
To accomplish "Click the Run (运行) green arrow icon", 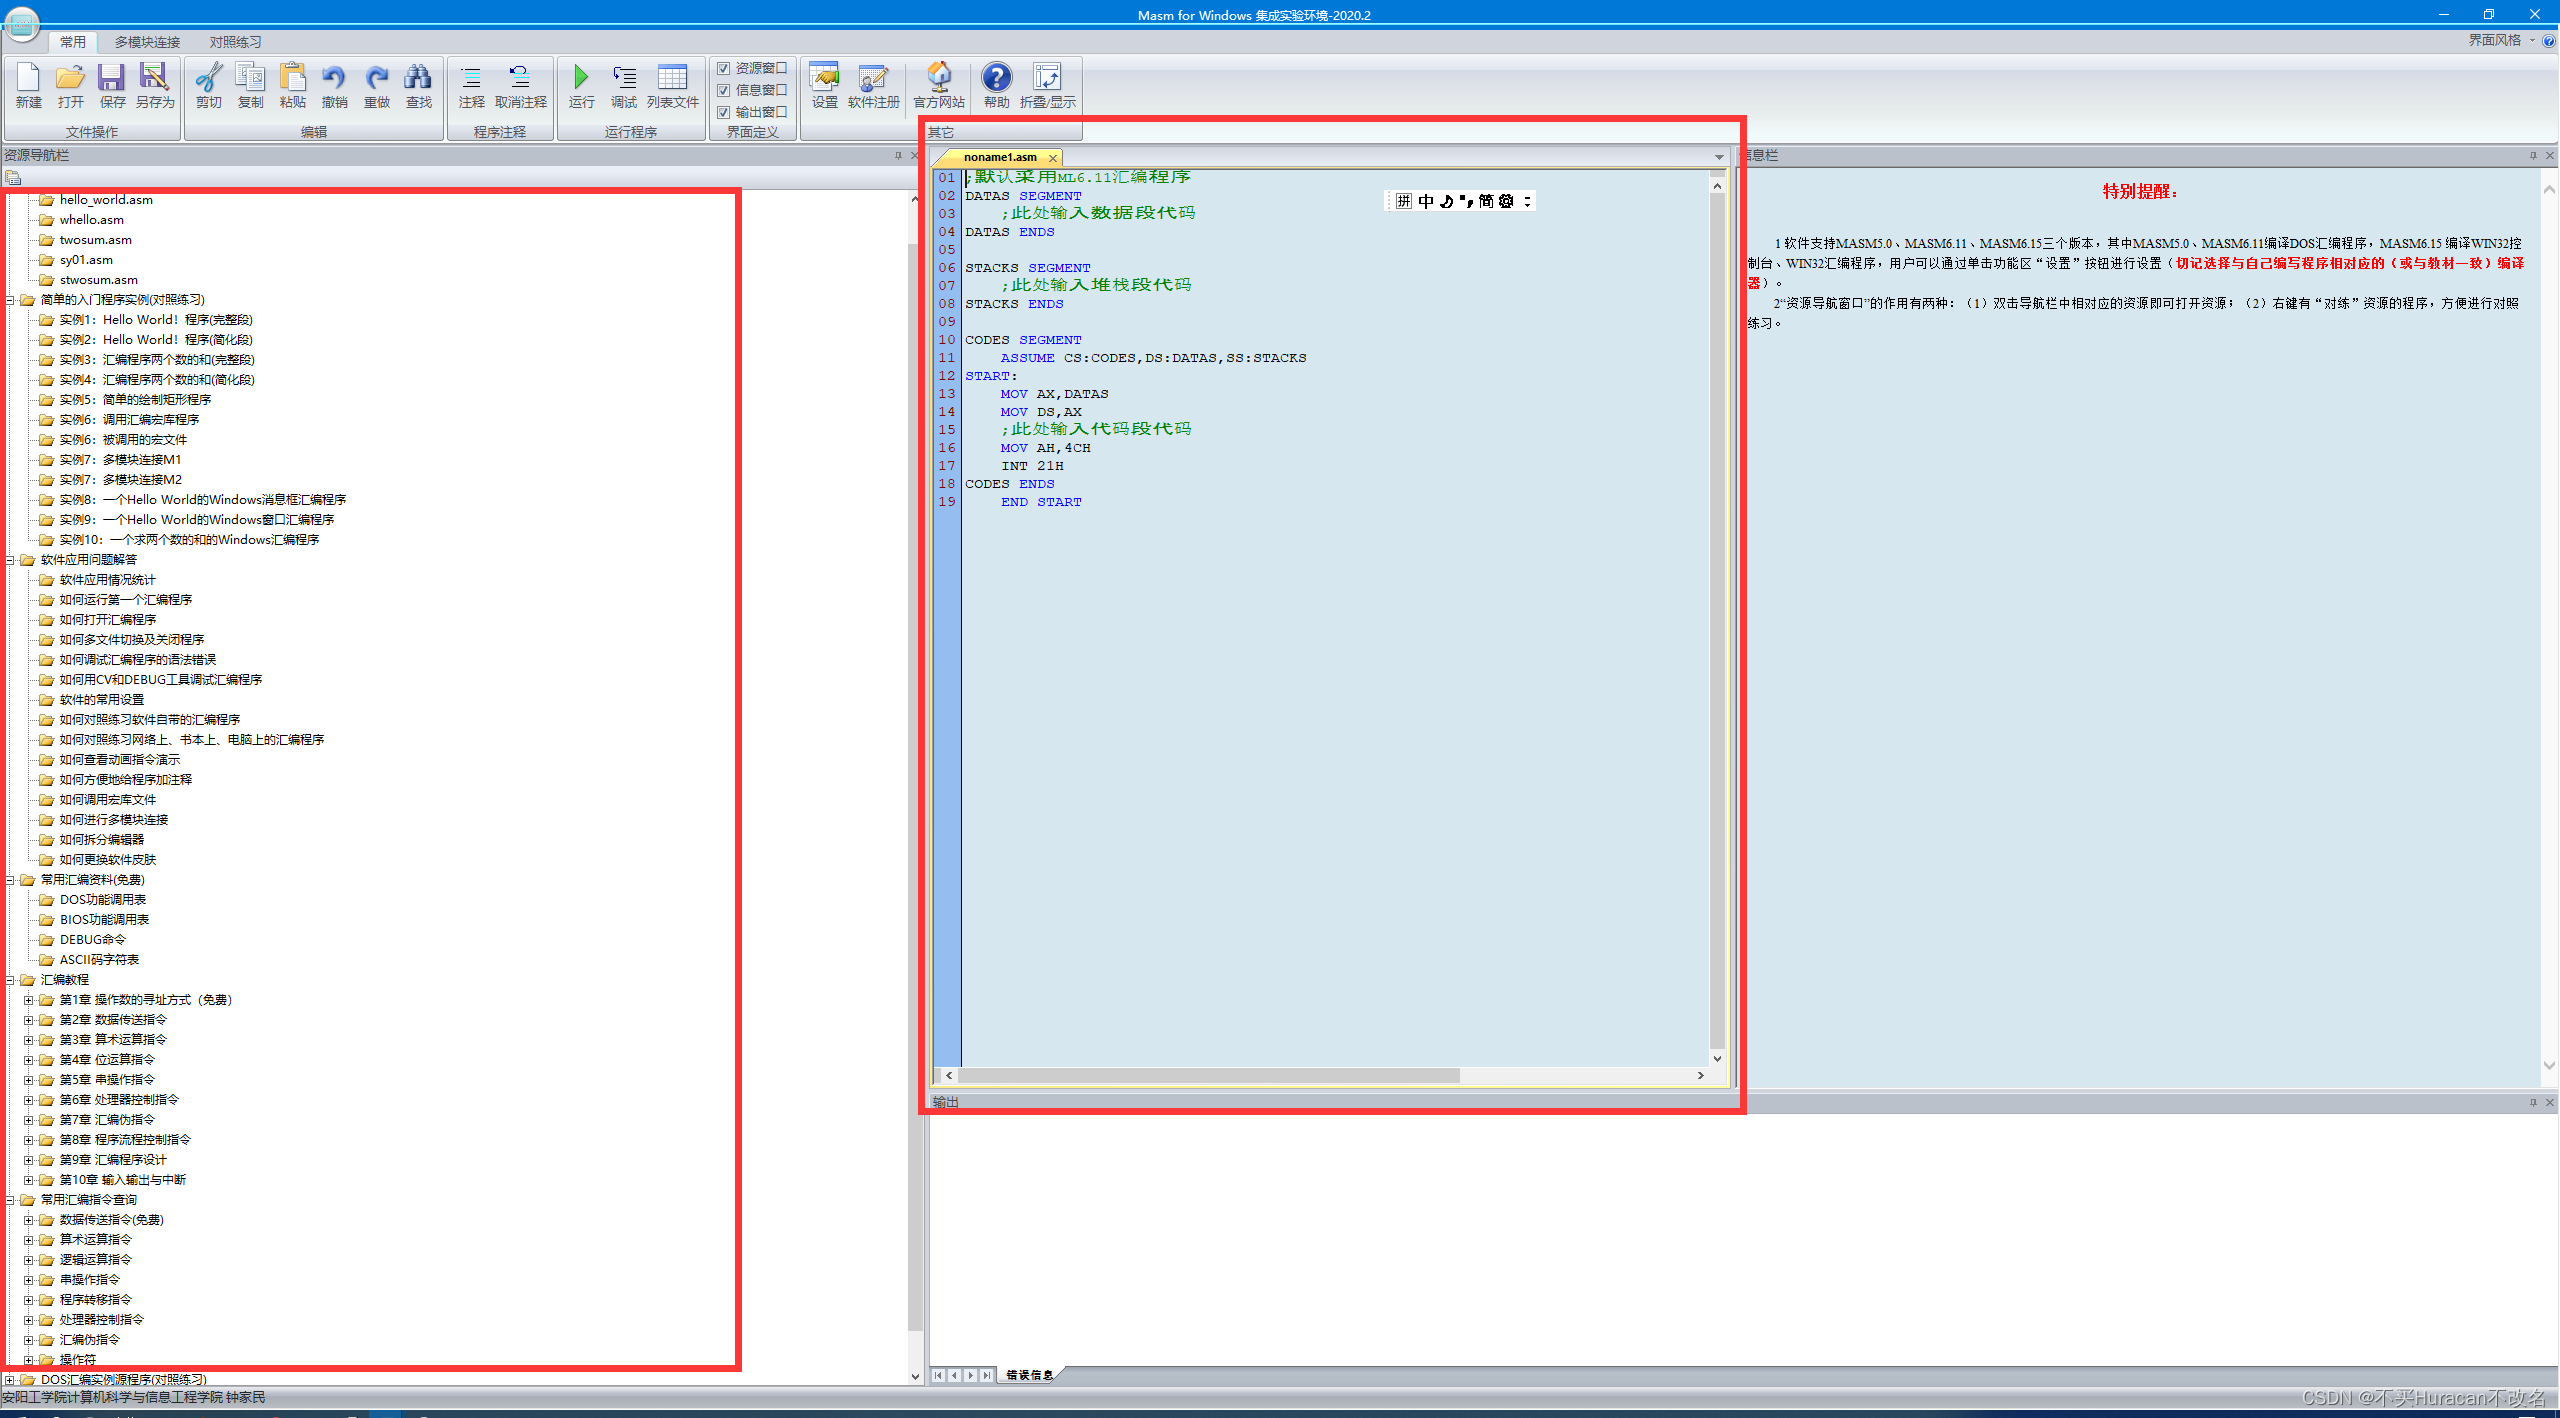I will point(581,78).
